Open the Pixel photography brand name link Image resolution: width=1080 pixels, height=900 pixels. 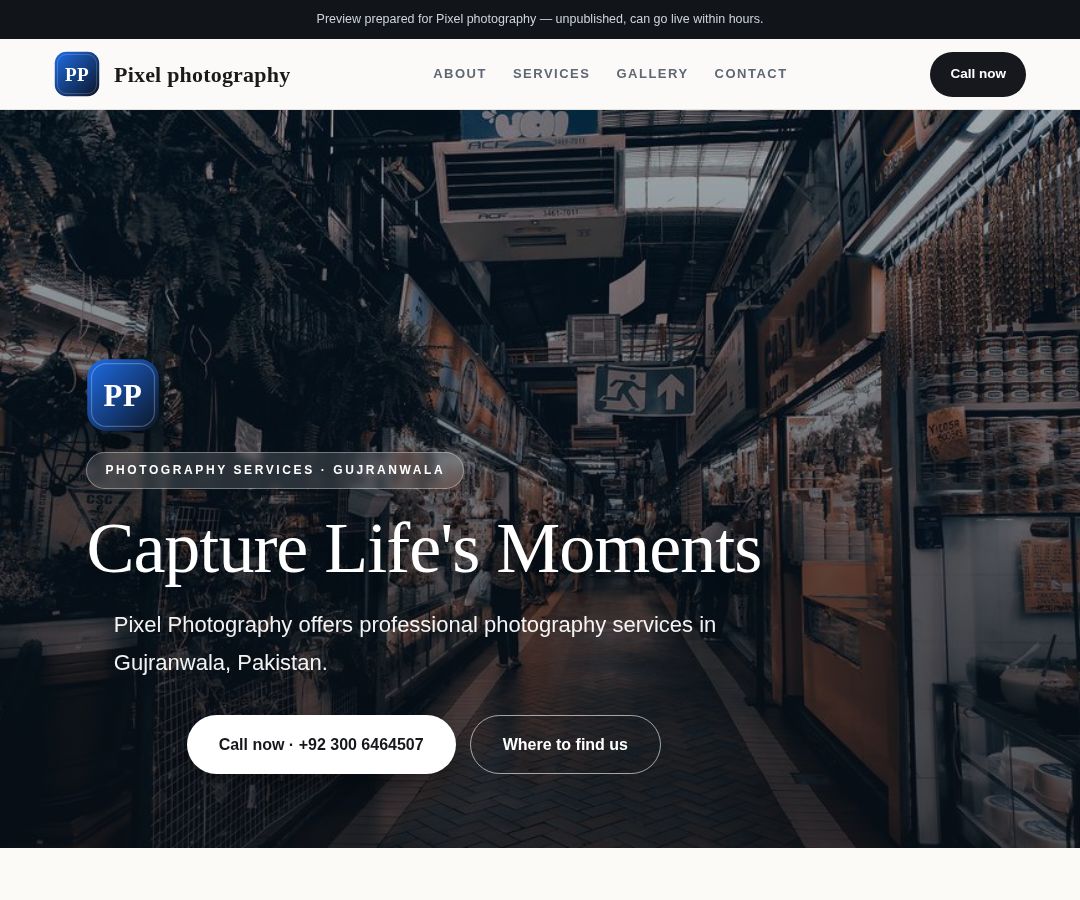202,74
